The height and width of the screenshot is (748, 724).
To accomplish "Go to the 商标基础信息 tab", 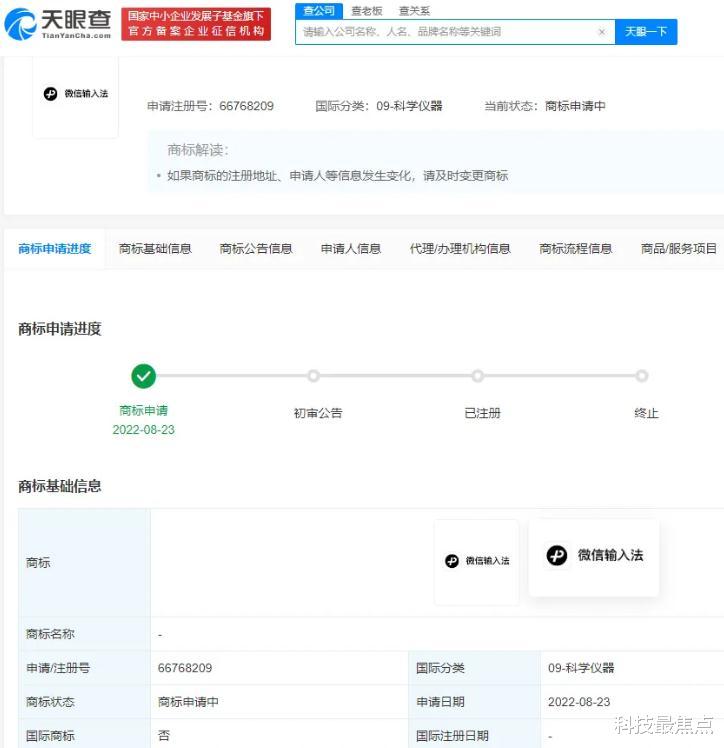I will [x=155, y=249].
